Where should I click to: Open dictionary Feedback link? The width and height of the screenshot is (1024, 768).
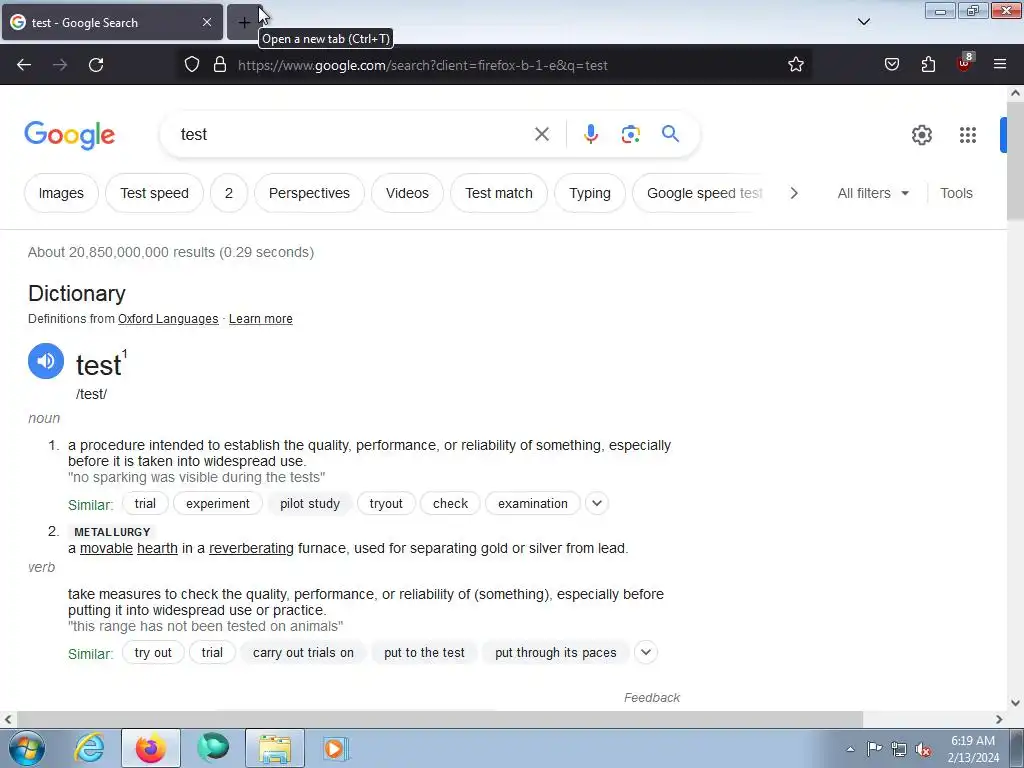pos(652,697)
